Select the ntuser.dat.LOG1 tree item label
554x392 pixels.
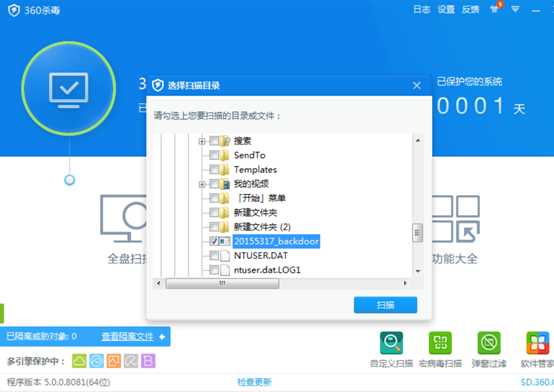tap(267, 270)
